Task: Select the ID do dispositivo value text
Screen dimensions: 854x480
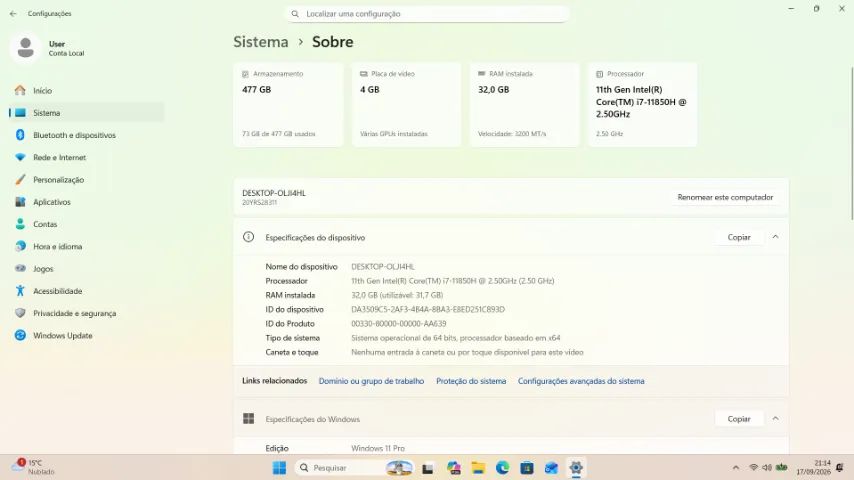Action: [x=428, y=309]
